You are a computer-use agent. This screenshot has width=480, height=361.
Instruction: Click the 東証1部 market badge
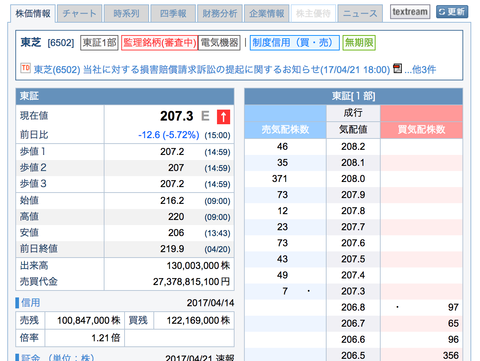tap(99, 43)
